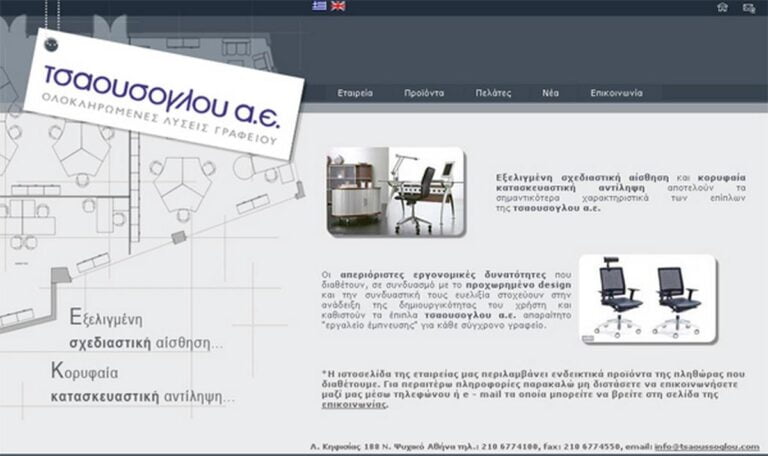Select the Πελάτες menu item

click(493, 93)
